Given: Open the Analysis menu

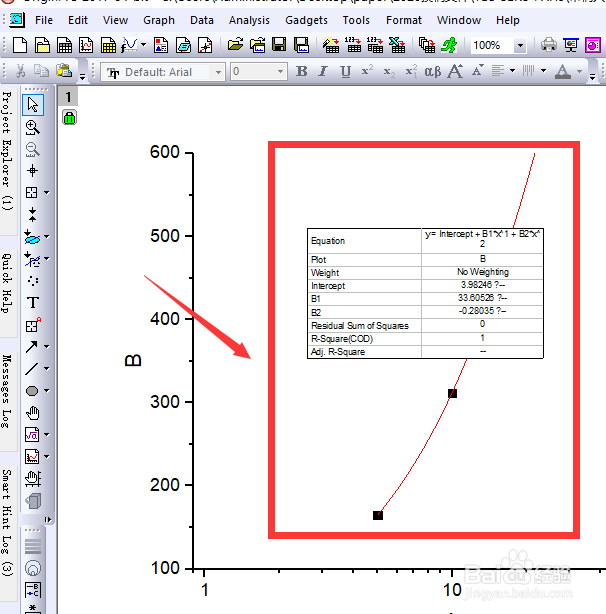Looking at the screenshot, I should (x=249, y=20).
